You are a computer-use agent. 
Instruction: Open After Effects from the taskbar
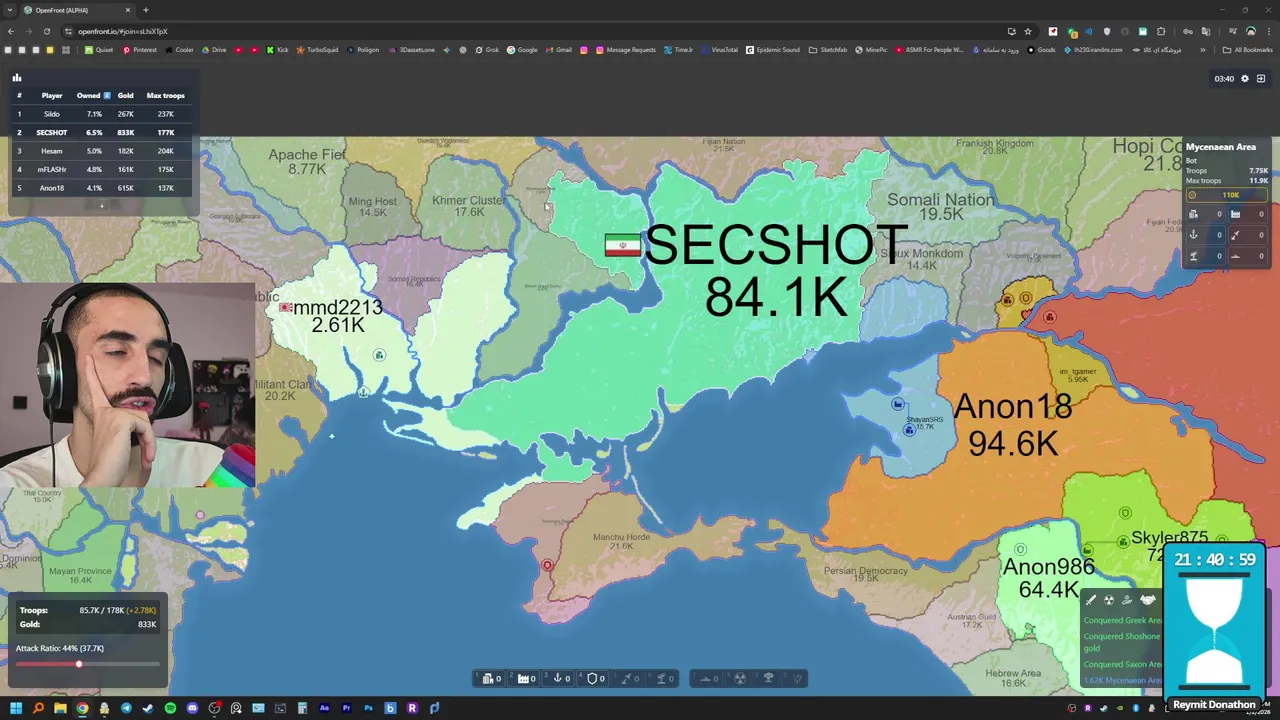[x=324, y=708]
